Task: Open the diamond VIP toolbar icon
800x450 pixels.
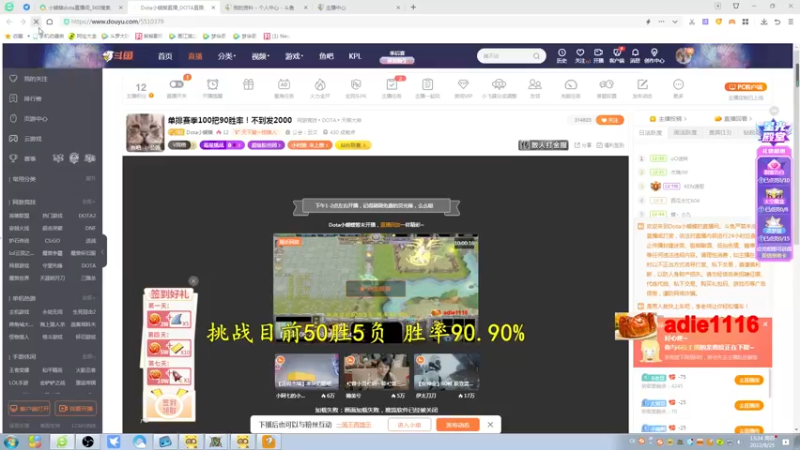Action: click(463, 88)
